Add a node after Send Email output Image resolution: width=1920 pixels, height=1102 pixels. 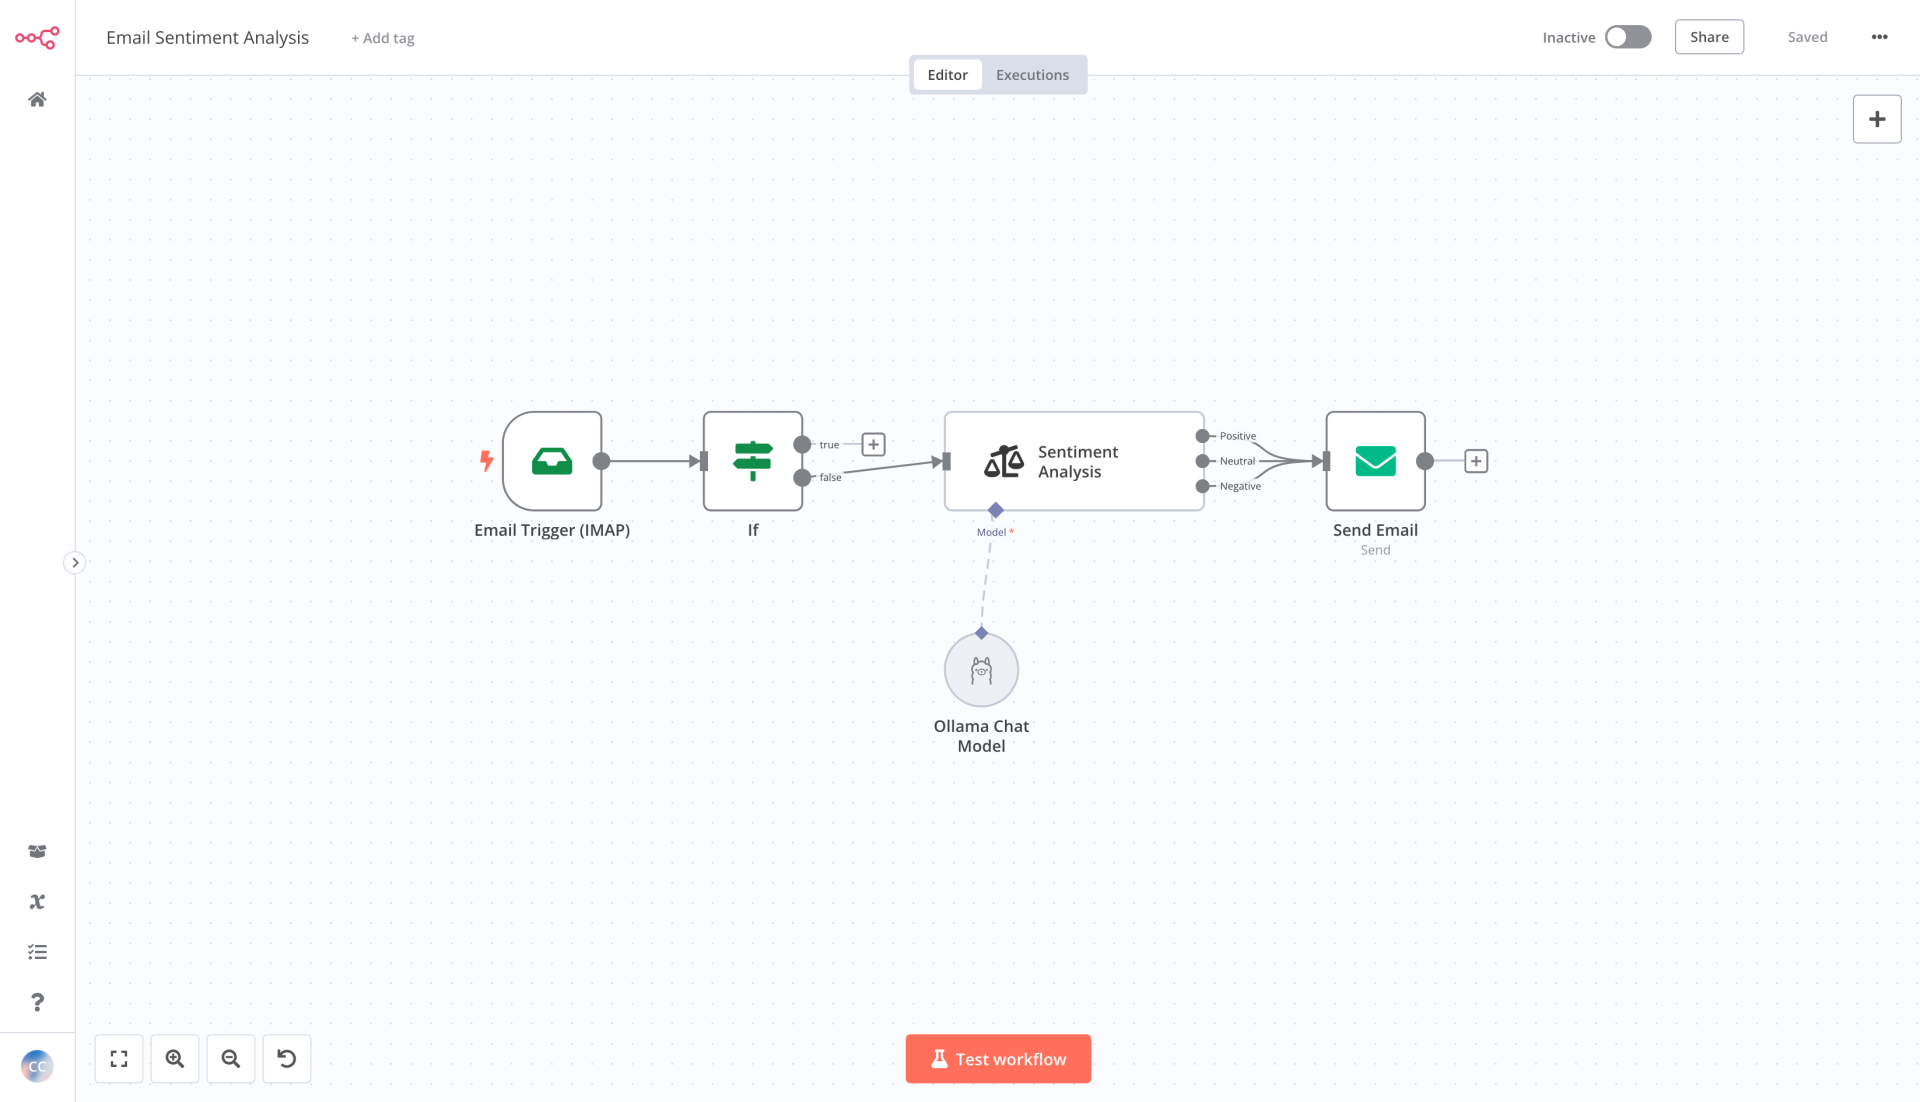point(1475,461)
